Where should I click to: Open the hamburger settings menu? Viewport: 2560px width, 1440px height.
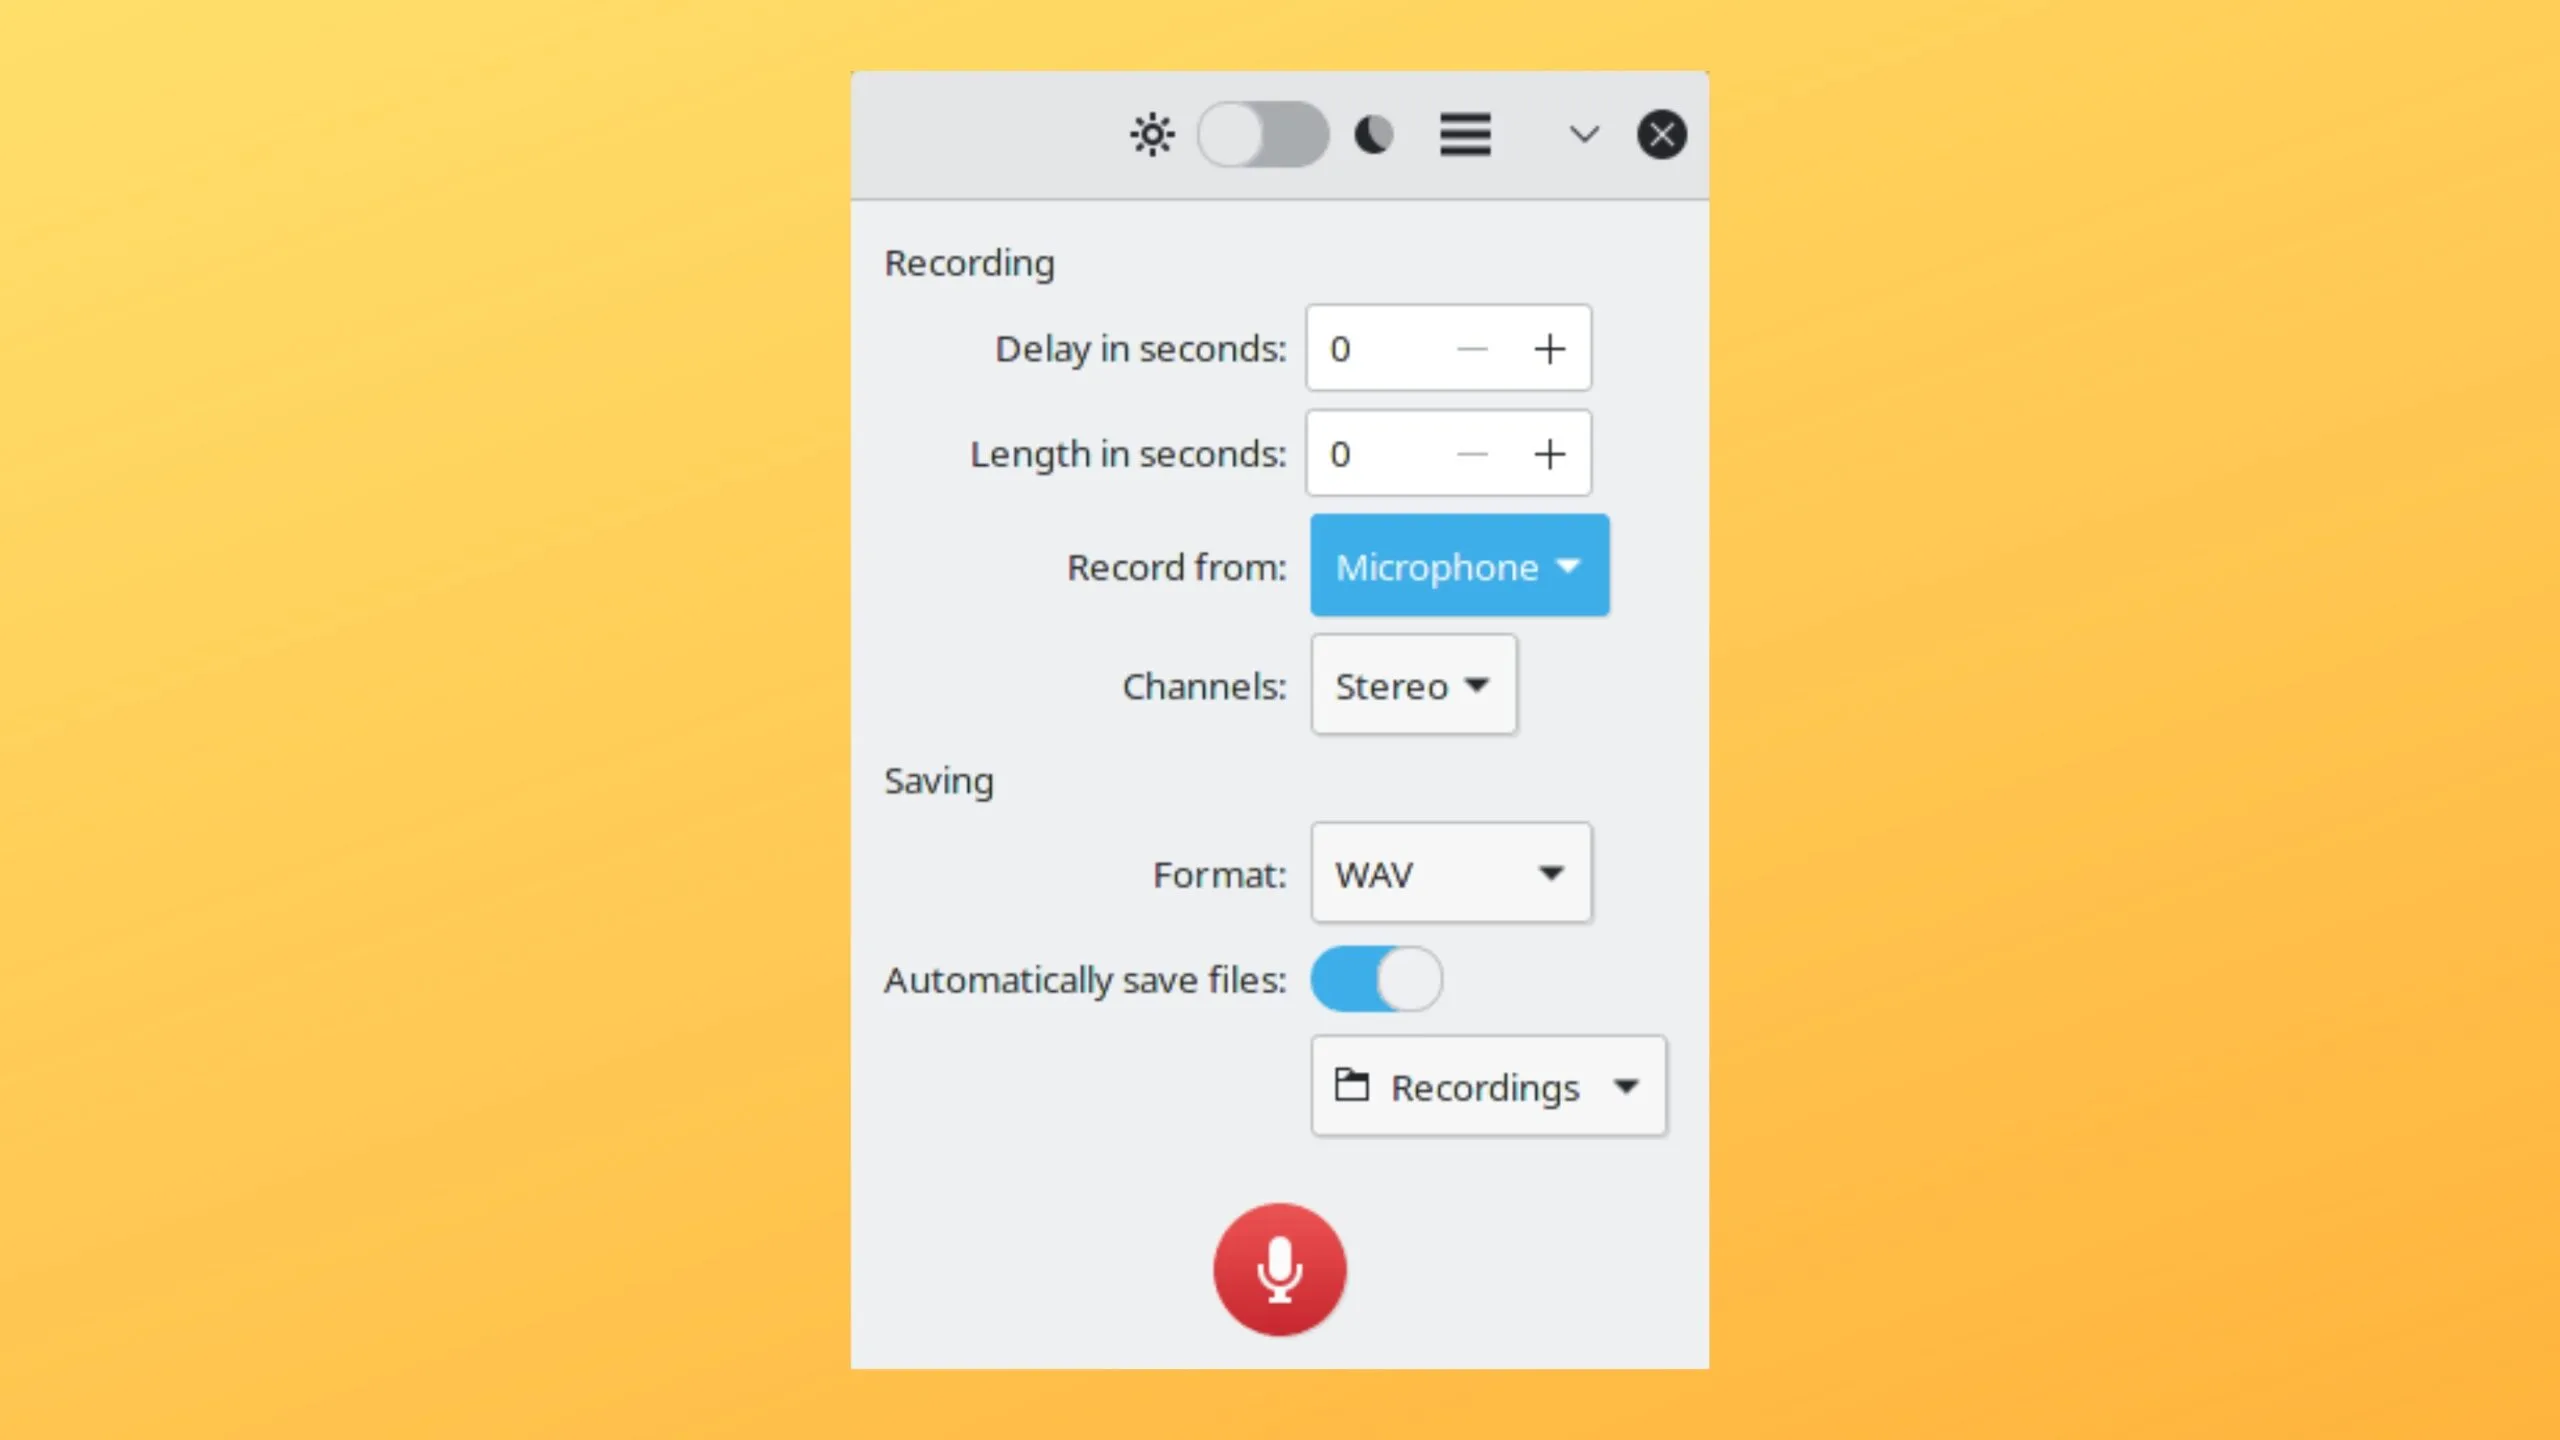tap(1465, 134)
